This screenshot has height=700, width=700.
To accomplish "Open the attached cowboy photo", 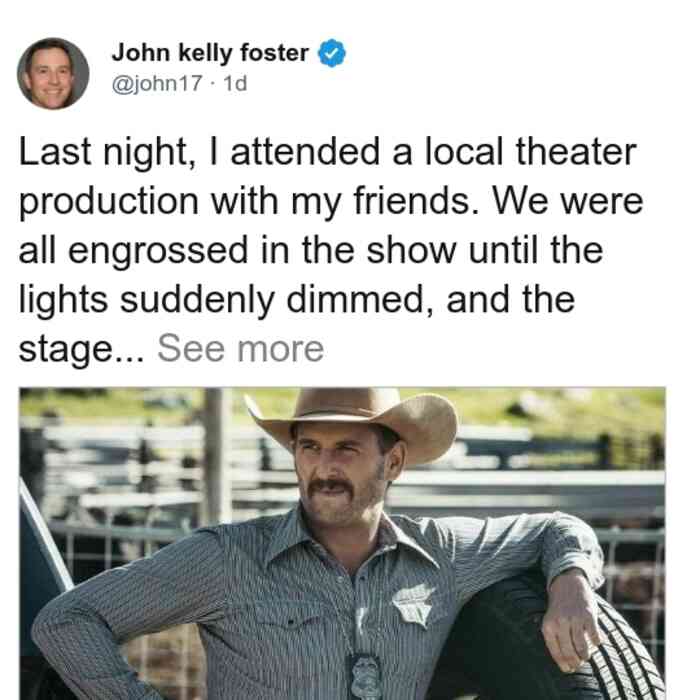I will point(342,543).
